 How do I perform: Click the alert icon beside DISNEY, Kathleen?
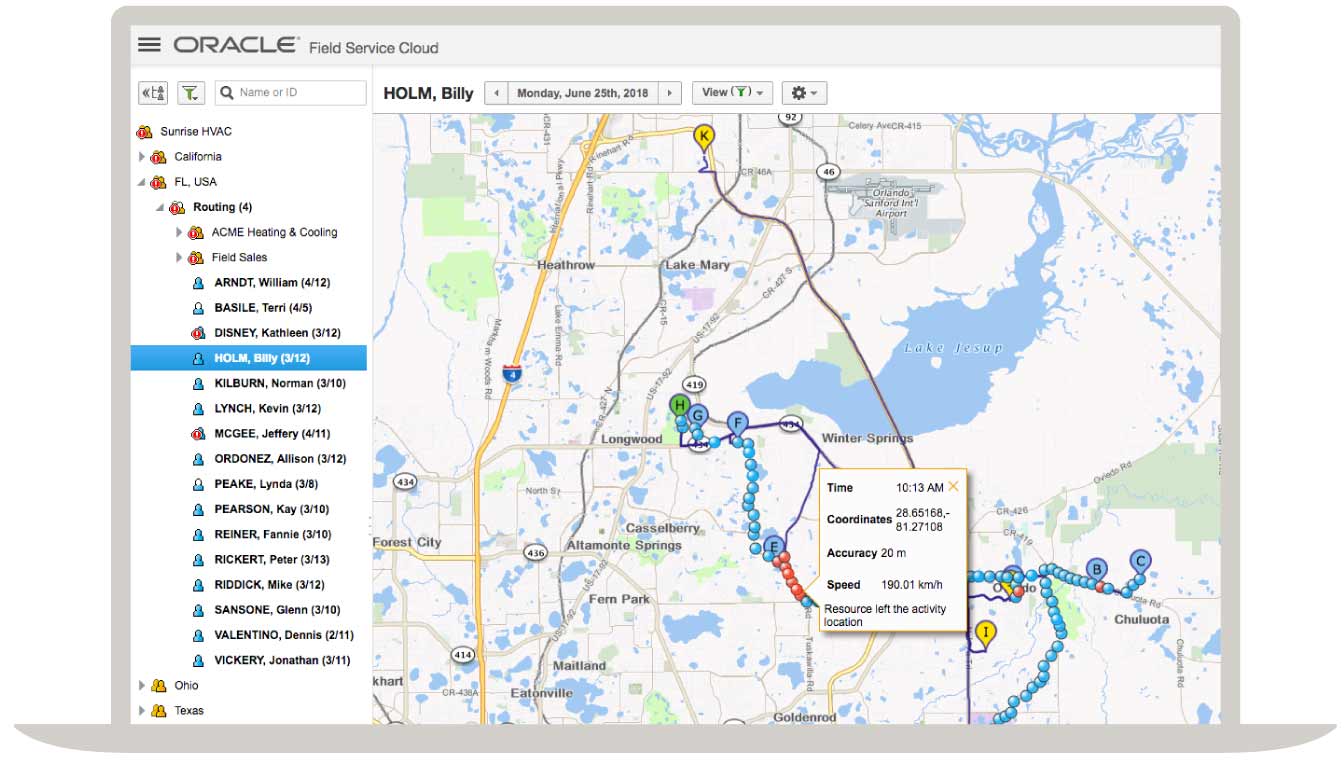[x=198, y=333]
